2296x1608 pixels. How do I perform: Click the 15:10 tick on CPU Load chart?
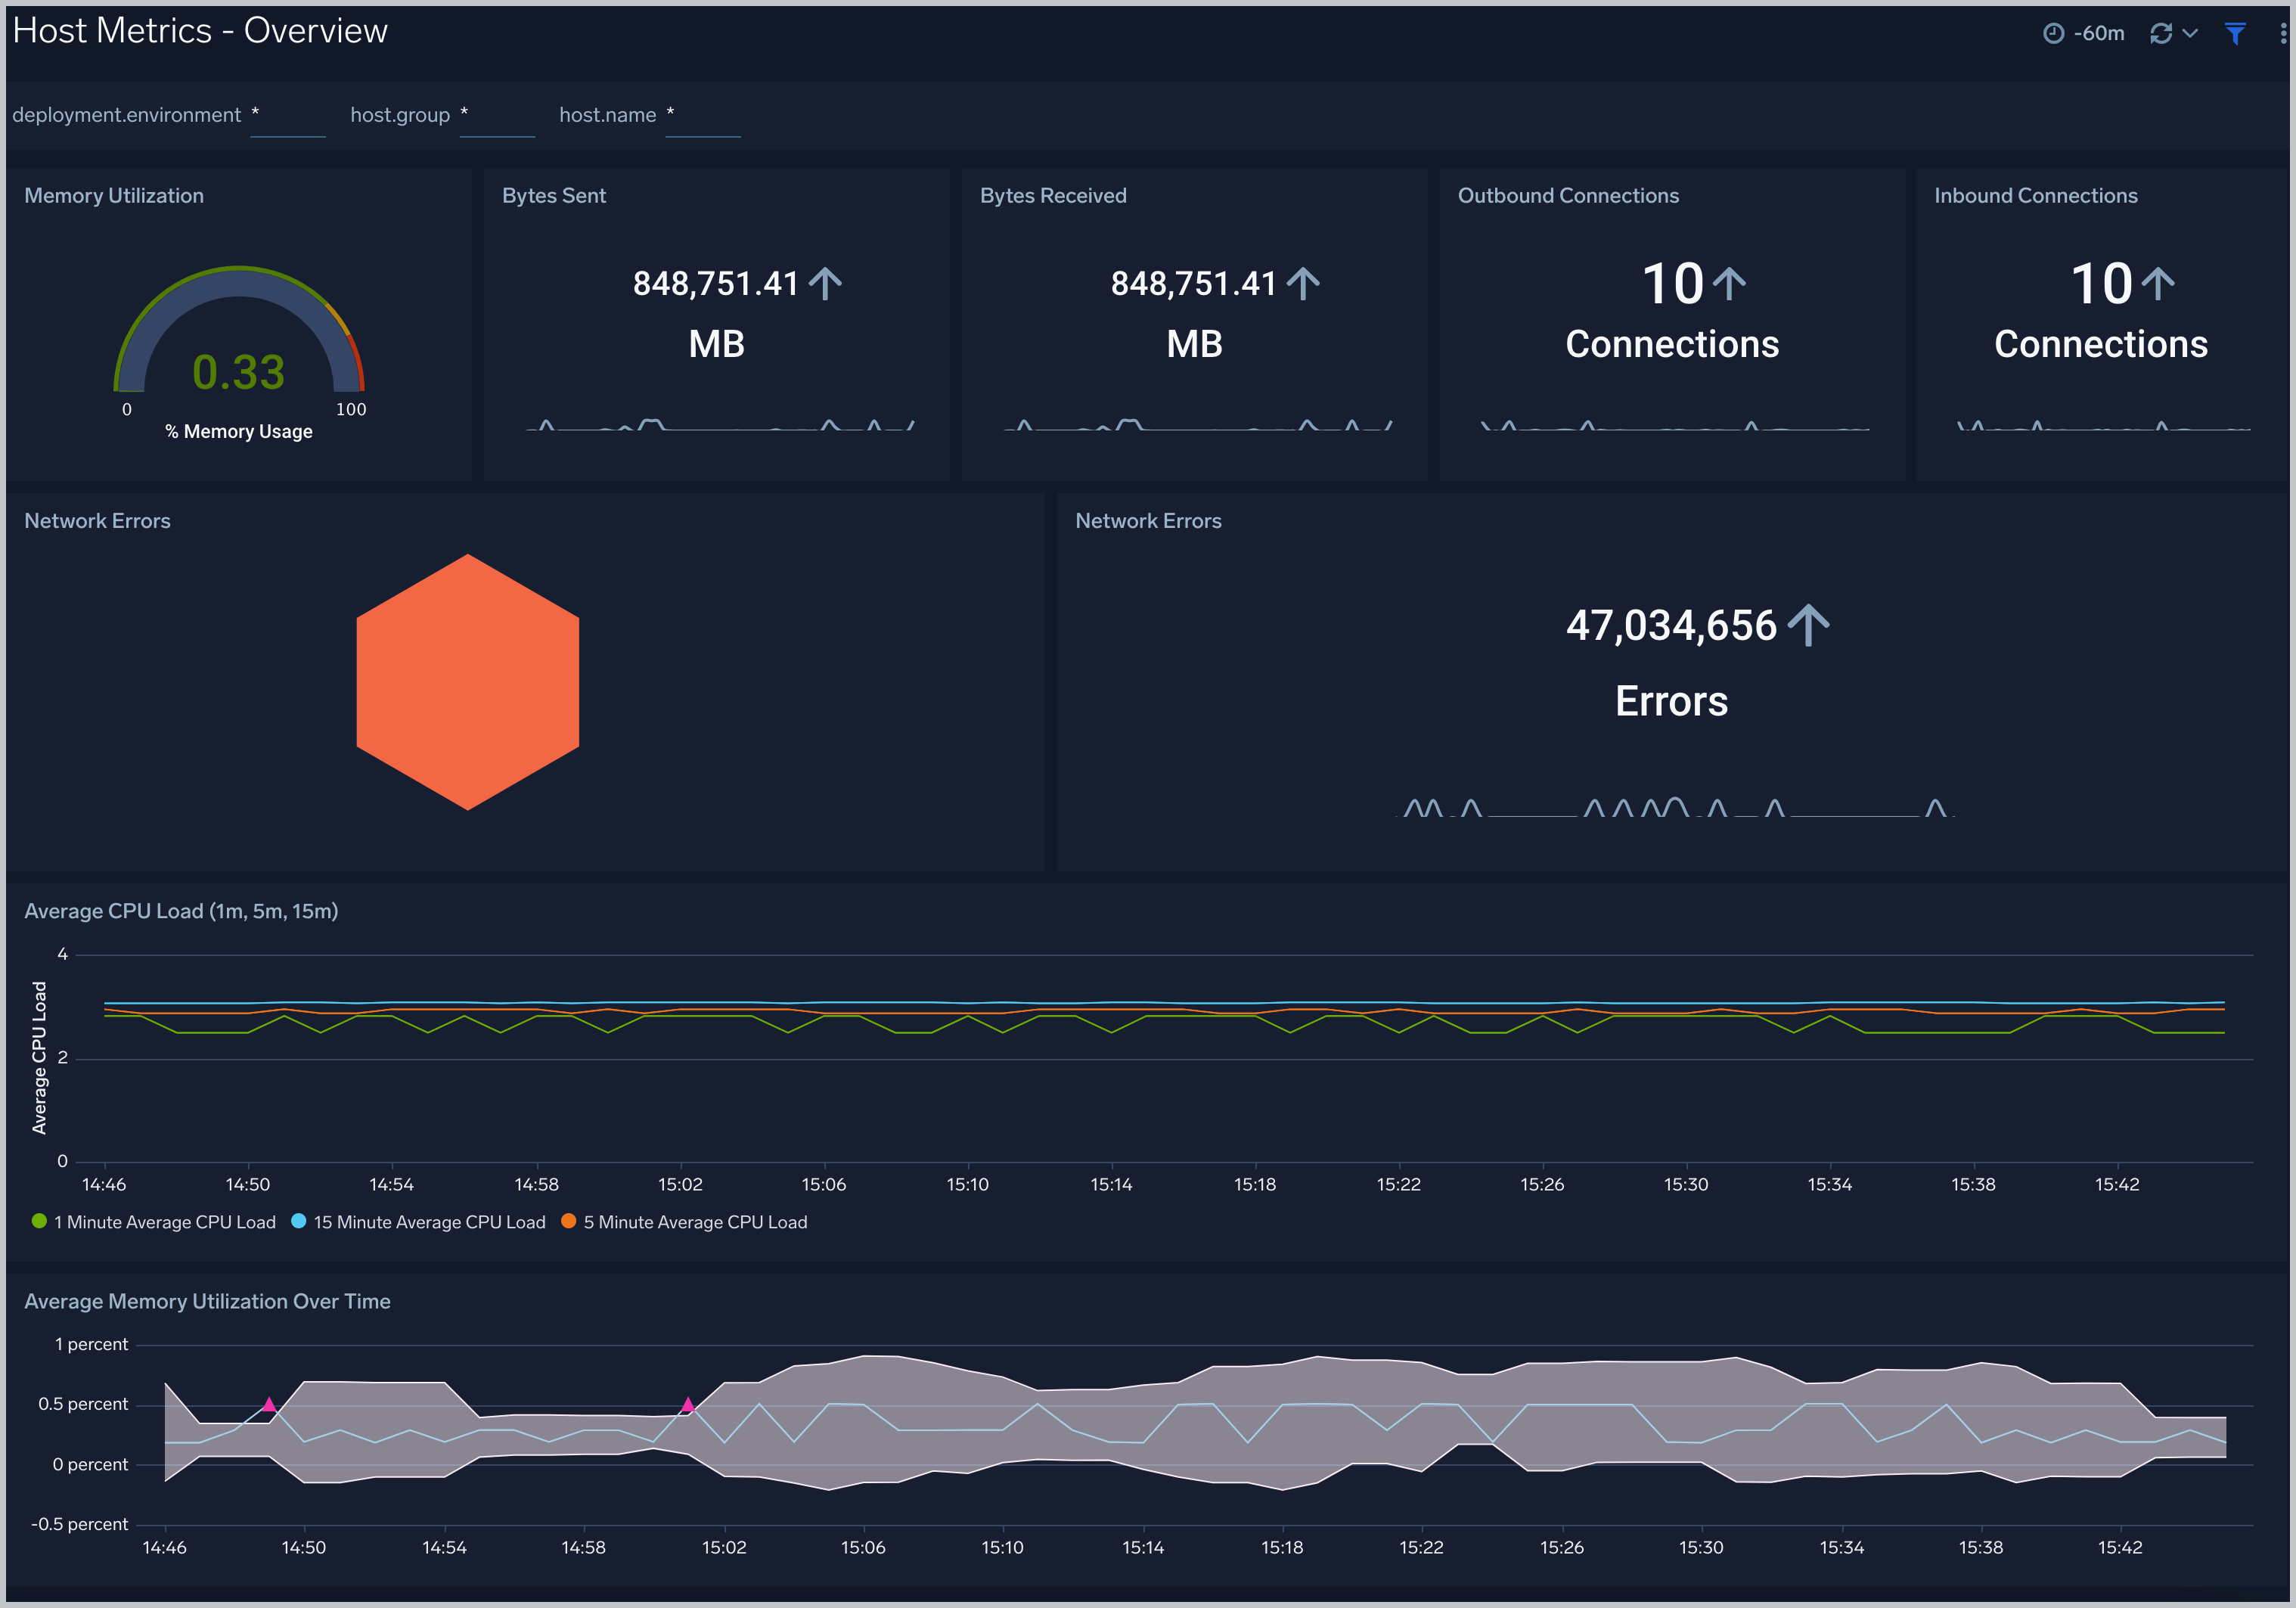[x=967, y=1184]
